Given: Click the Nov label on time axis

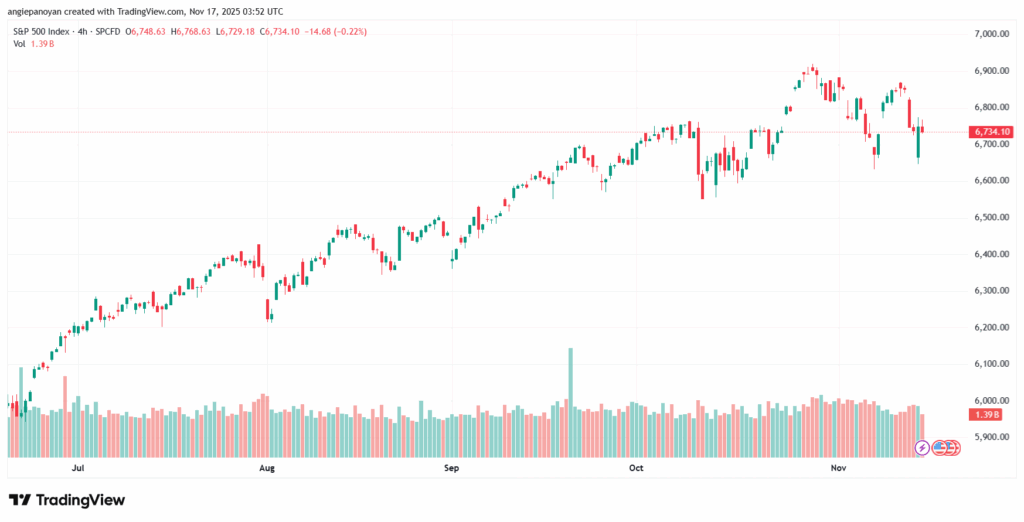Looking at the screenshot, I should point(838,466).
